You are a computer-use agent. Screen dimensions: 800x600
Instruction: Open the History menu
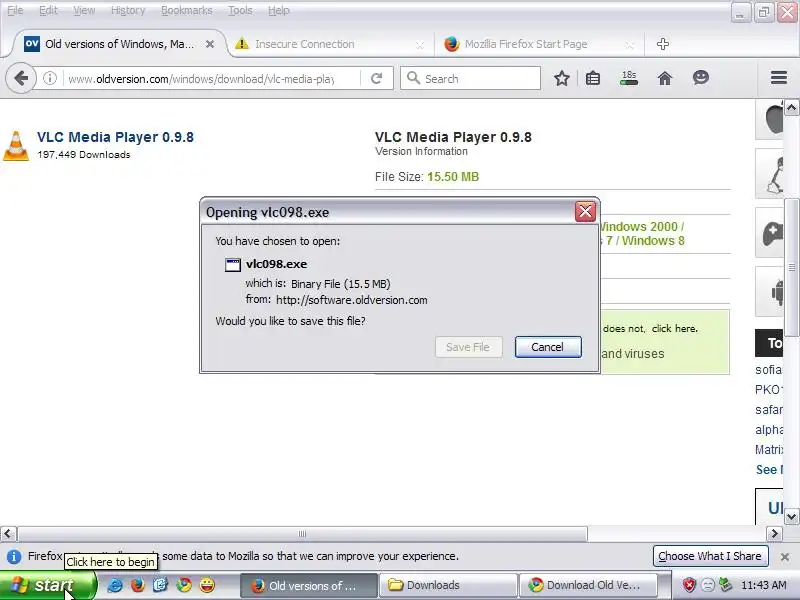[128, 10]
